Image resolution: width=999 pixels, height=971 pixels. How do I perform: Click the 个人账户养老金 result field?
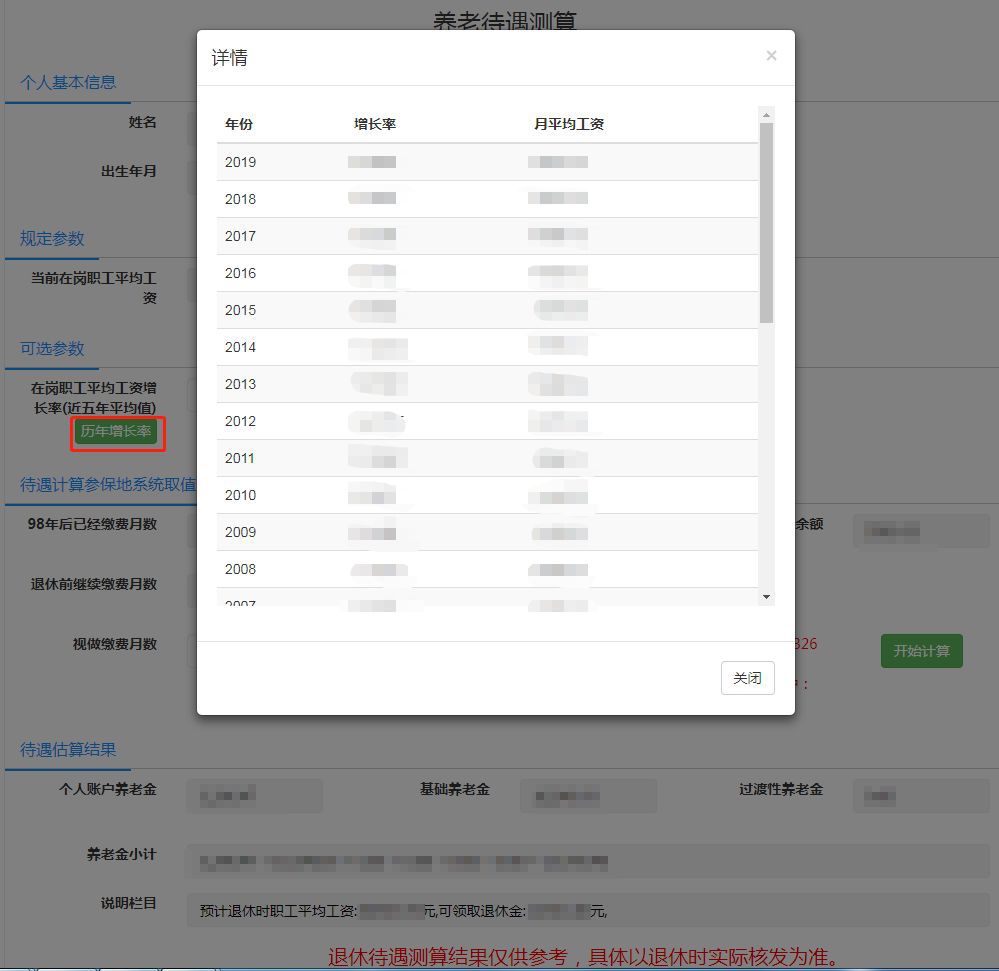[x=255, y=796]
